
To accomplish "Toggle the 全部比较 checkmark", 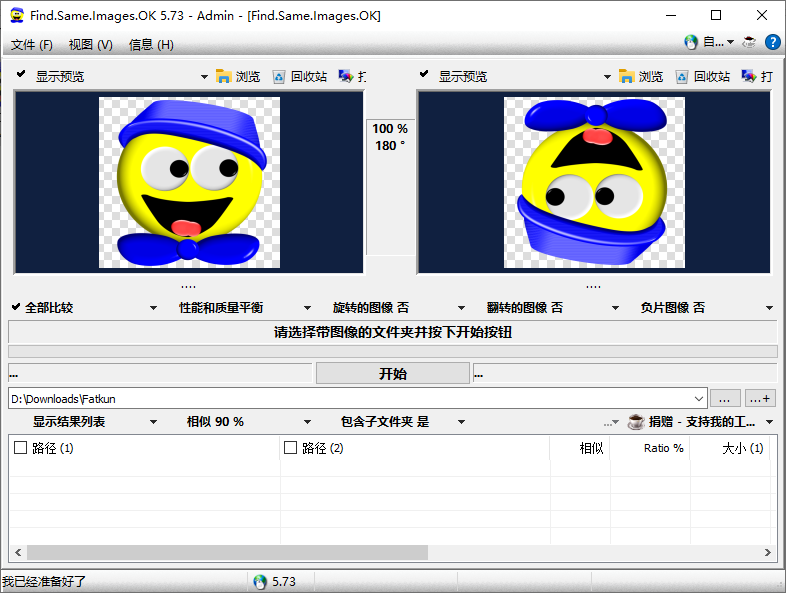I will click(16, 306).
